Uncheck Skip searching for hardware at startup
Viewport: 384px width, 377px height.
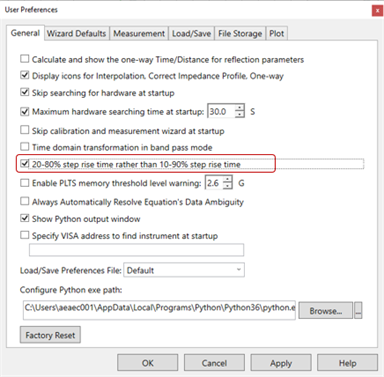click(x=25, y=92)
